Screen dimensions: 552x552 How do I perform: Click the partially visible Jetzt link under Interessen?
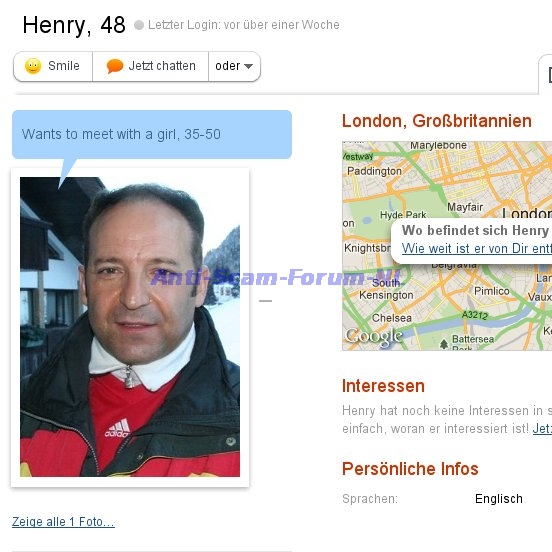[542, 428]
